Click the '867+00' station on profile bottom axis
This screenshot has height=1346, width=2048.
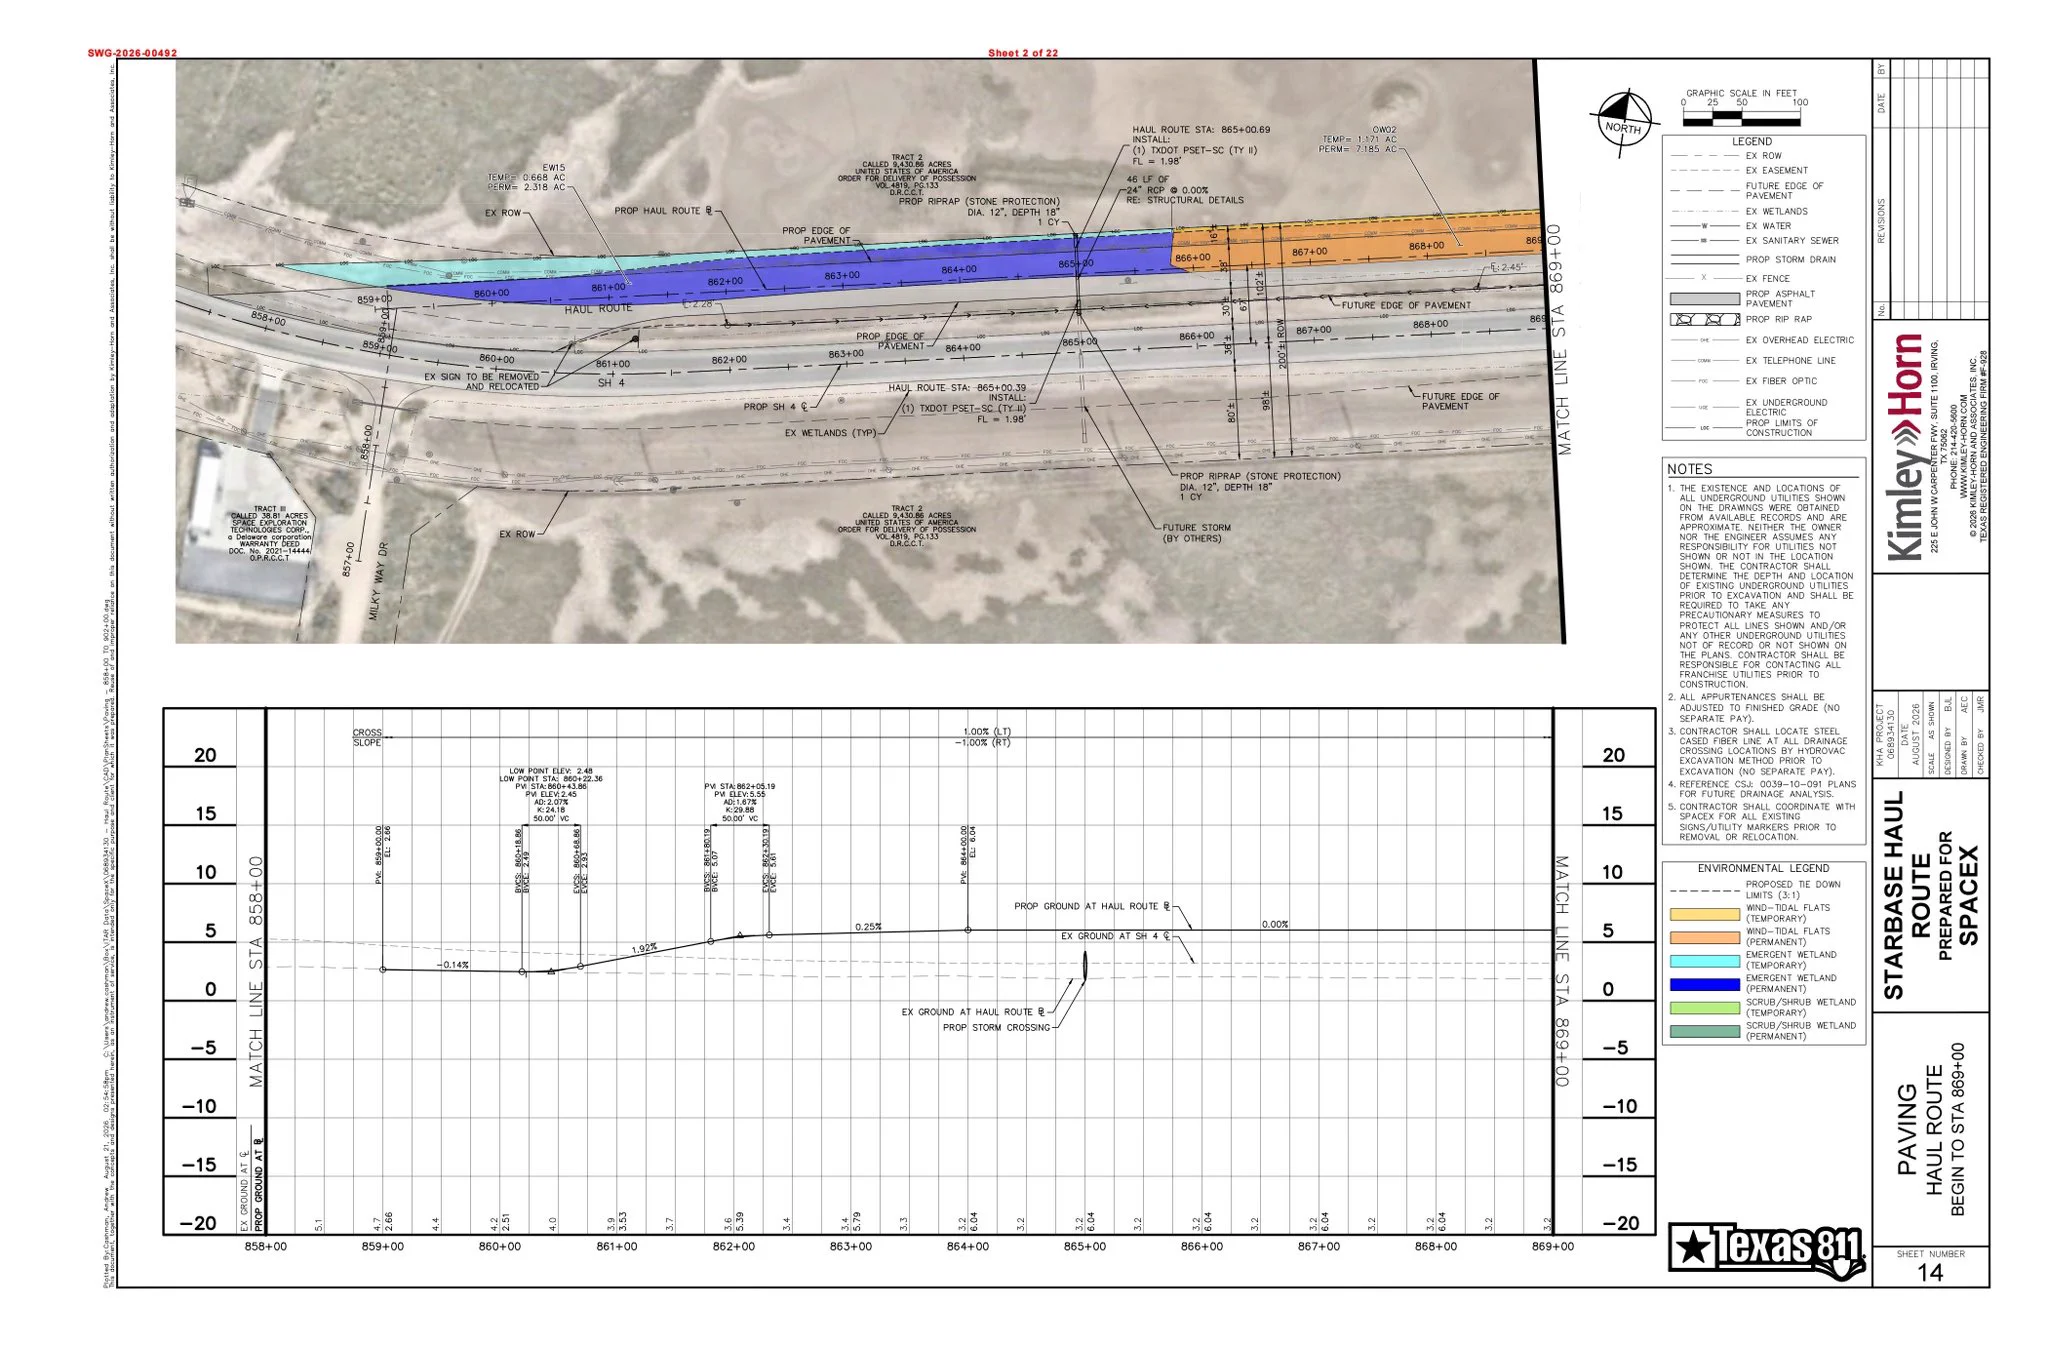pyautogui.click(x=1319, y=1247)
